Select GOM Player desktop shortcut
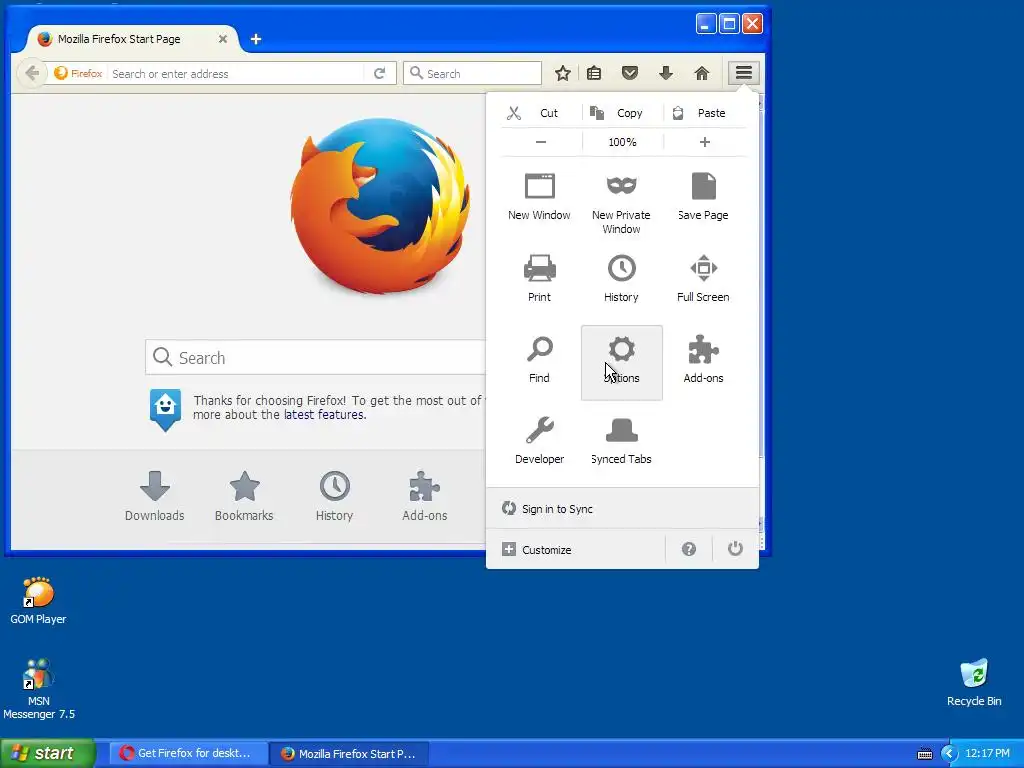The image size is (1024, 768). (38, 601)
